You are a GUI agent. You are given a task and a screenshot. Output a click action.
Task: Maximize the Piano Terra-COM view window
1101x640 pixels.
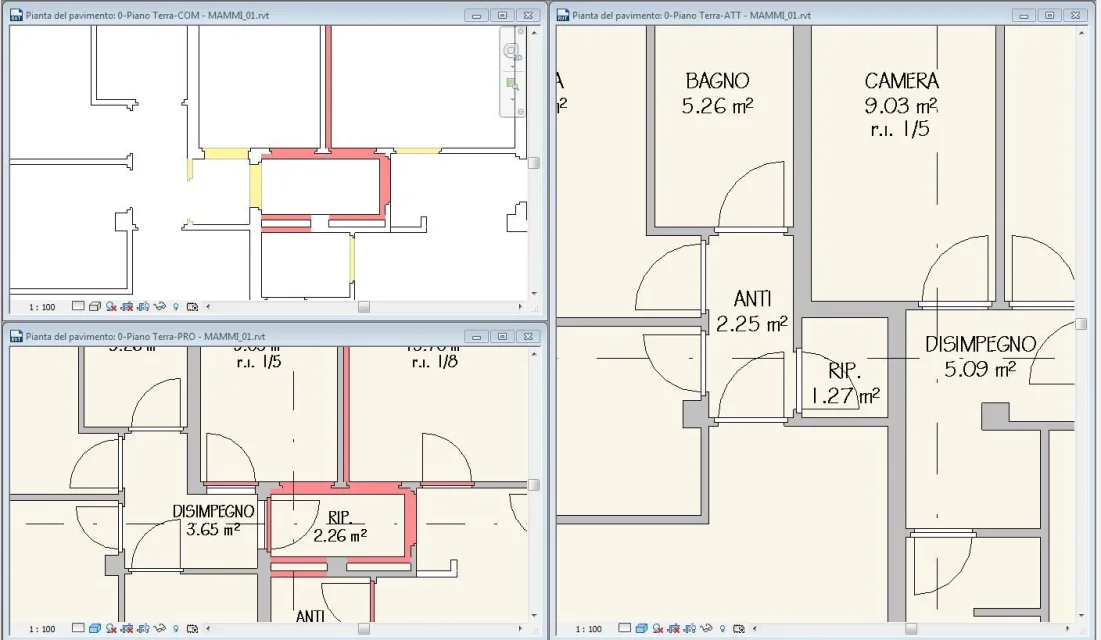click(502, 15)
